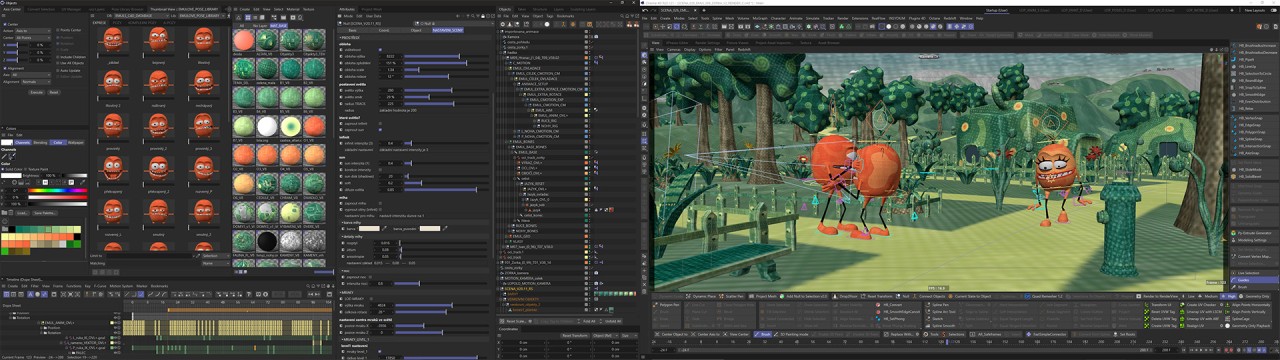Open the New Layouts dropdown
1280x360 pixels.
click(1255, 10)
